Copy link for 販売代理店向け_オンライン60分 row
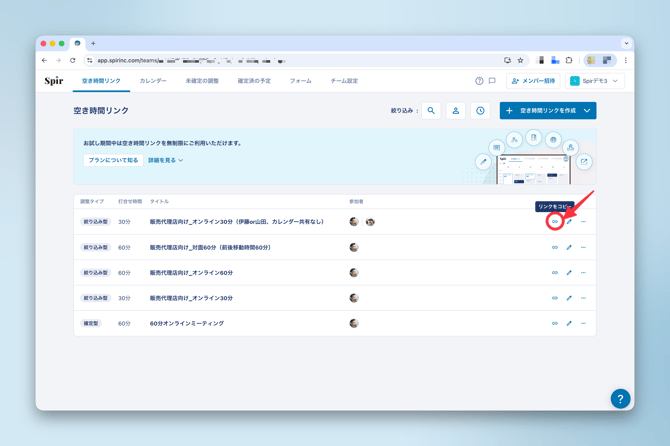Image resolution: width=670 pixels, height=446 pixels. [x=555, y=273]
